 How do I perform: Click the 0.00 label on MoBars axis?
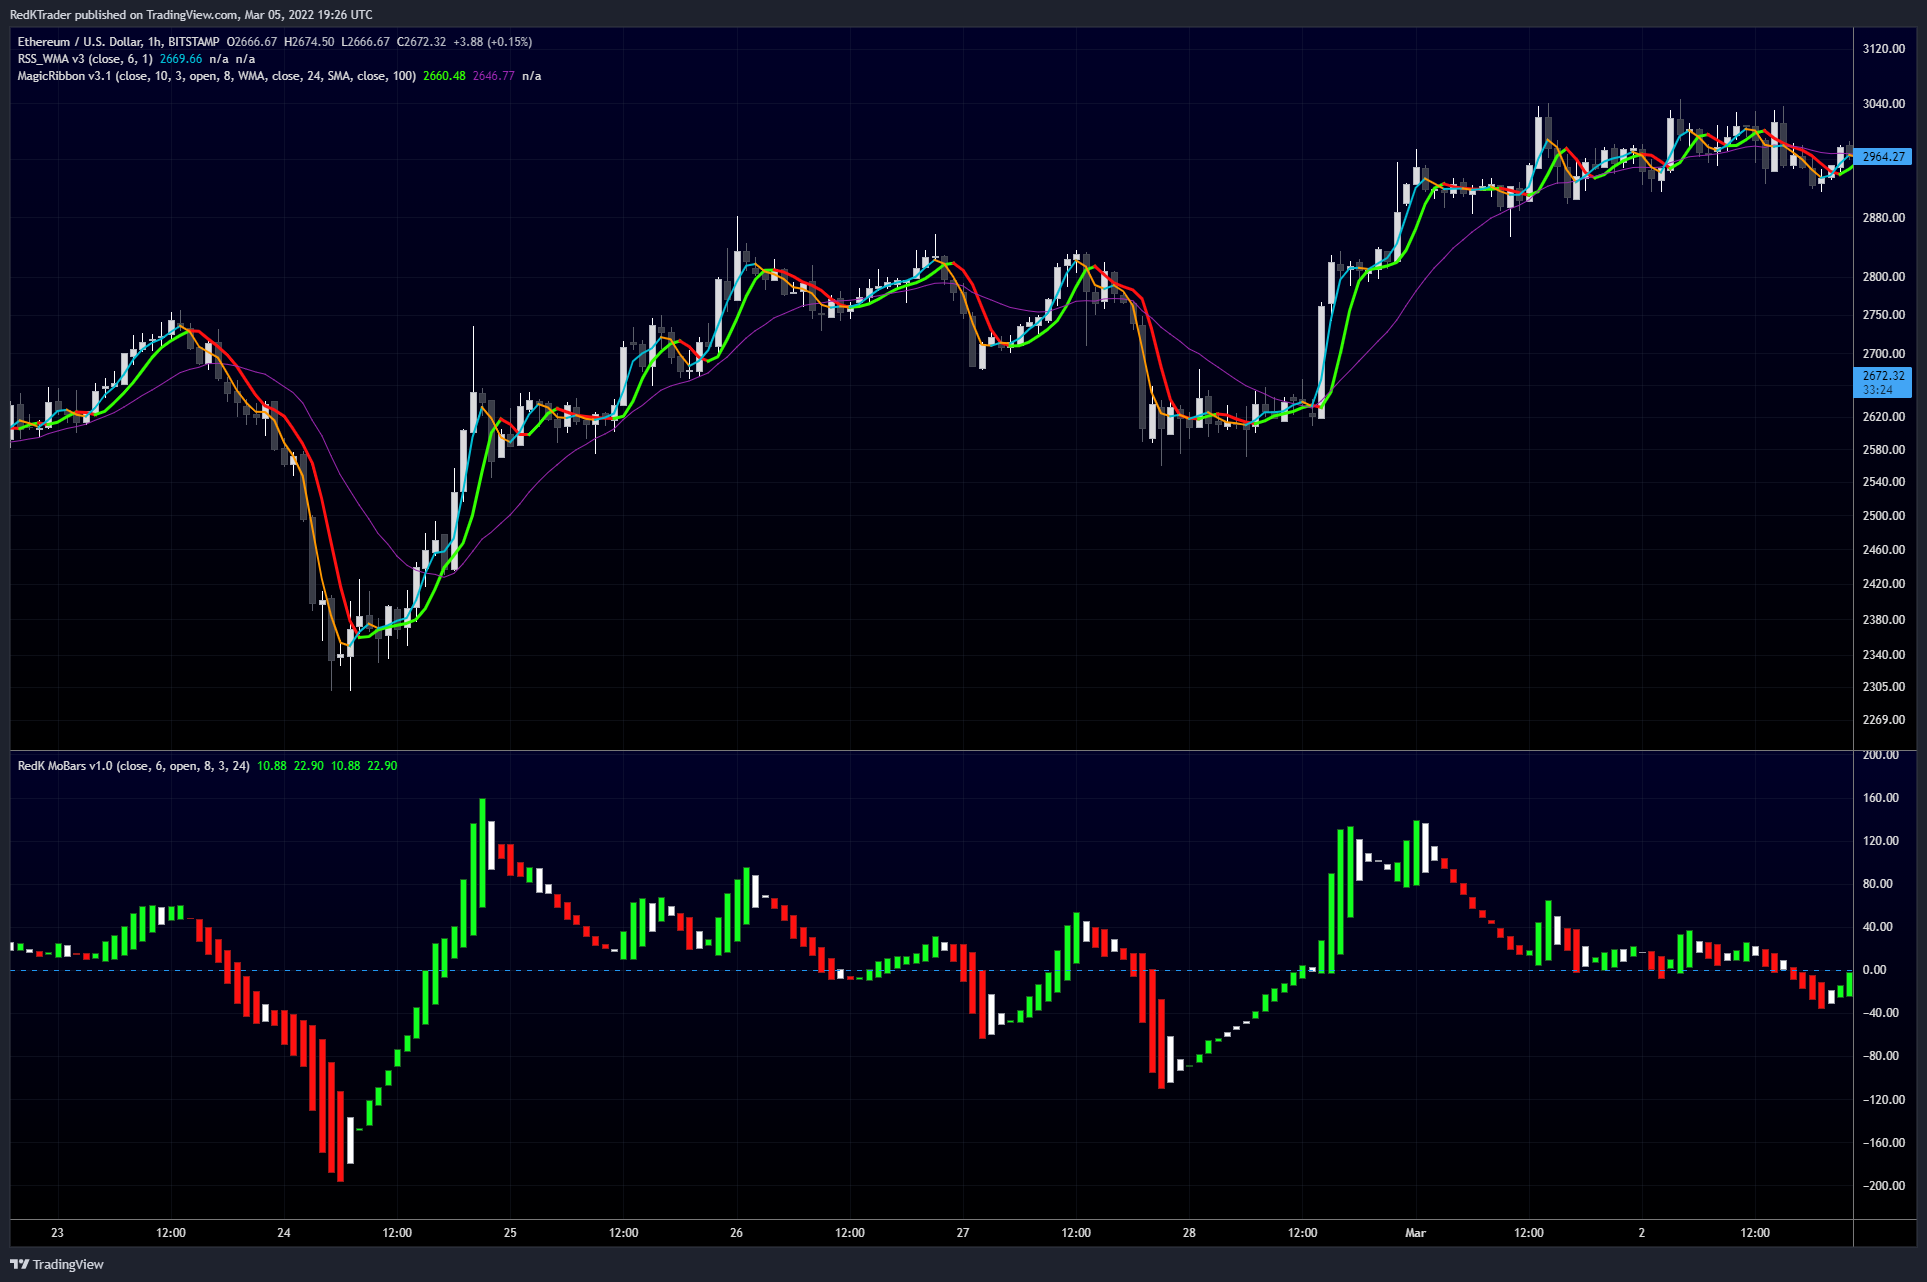coord(1874,970)
